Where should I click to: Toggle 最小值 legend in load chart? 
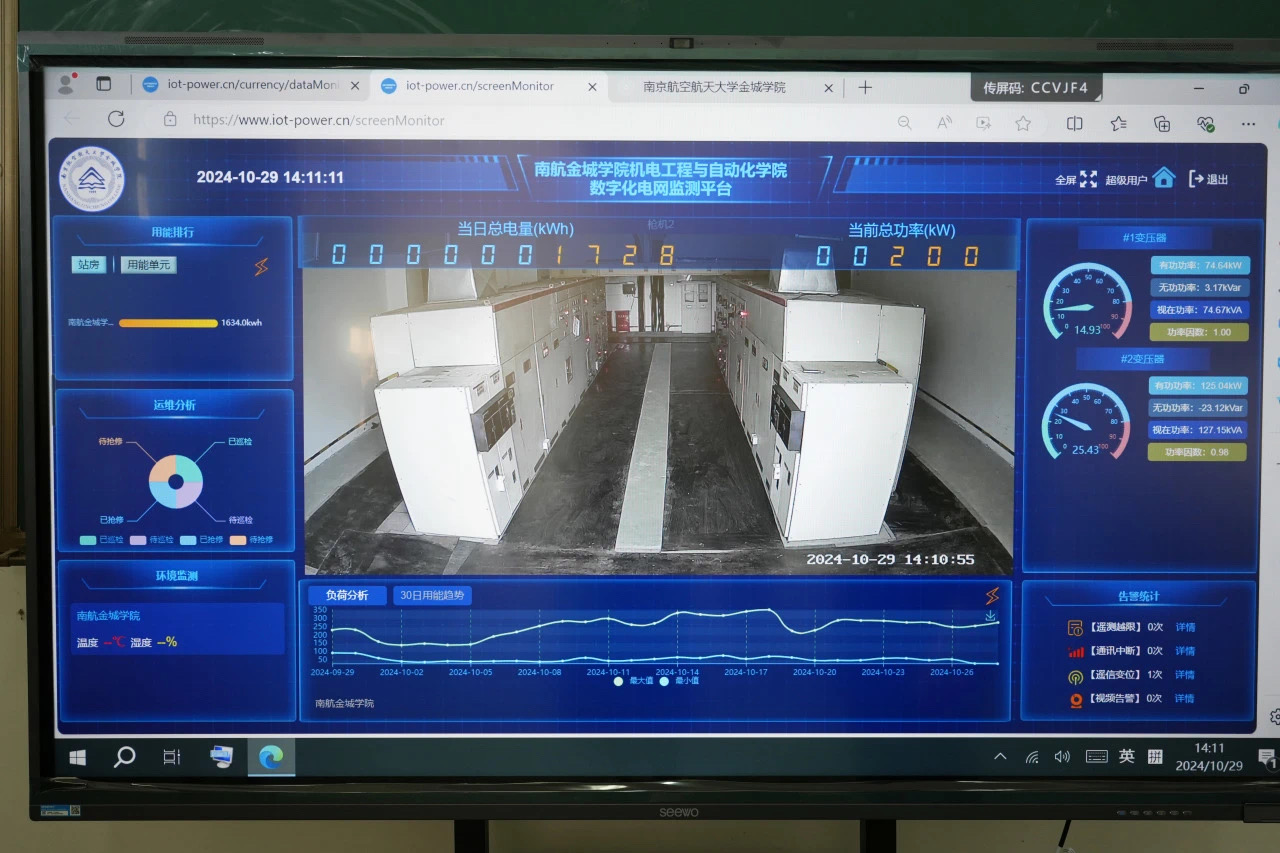click(x=679, y=680)
